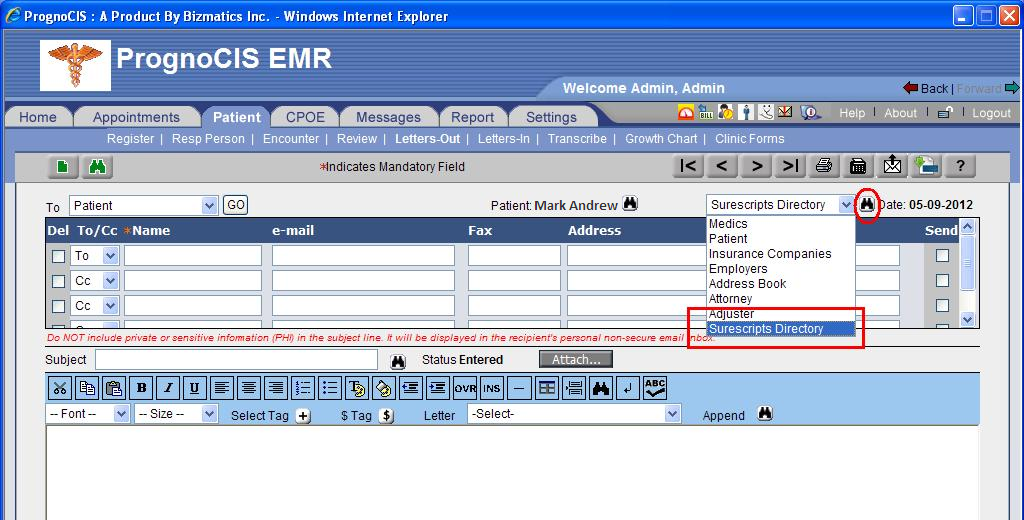Click into the Subject input field

point(236,359)
